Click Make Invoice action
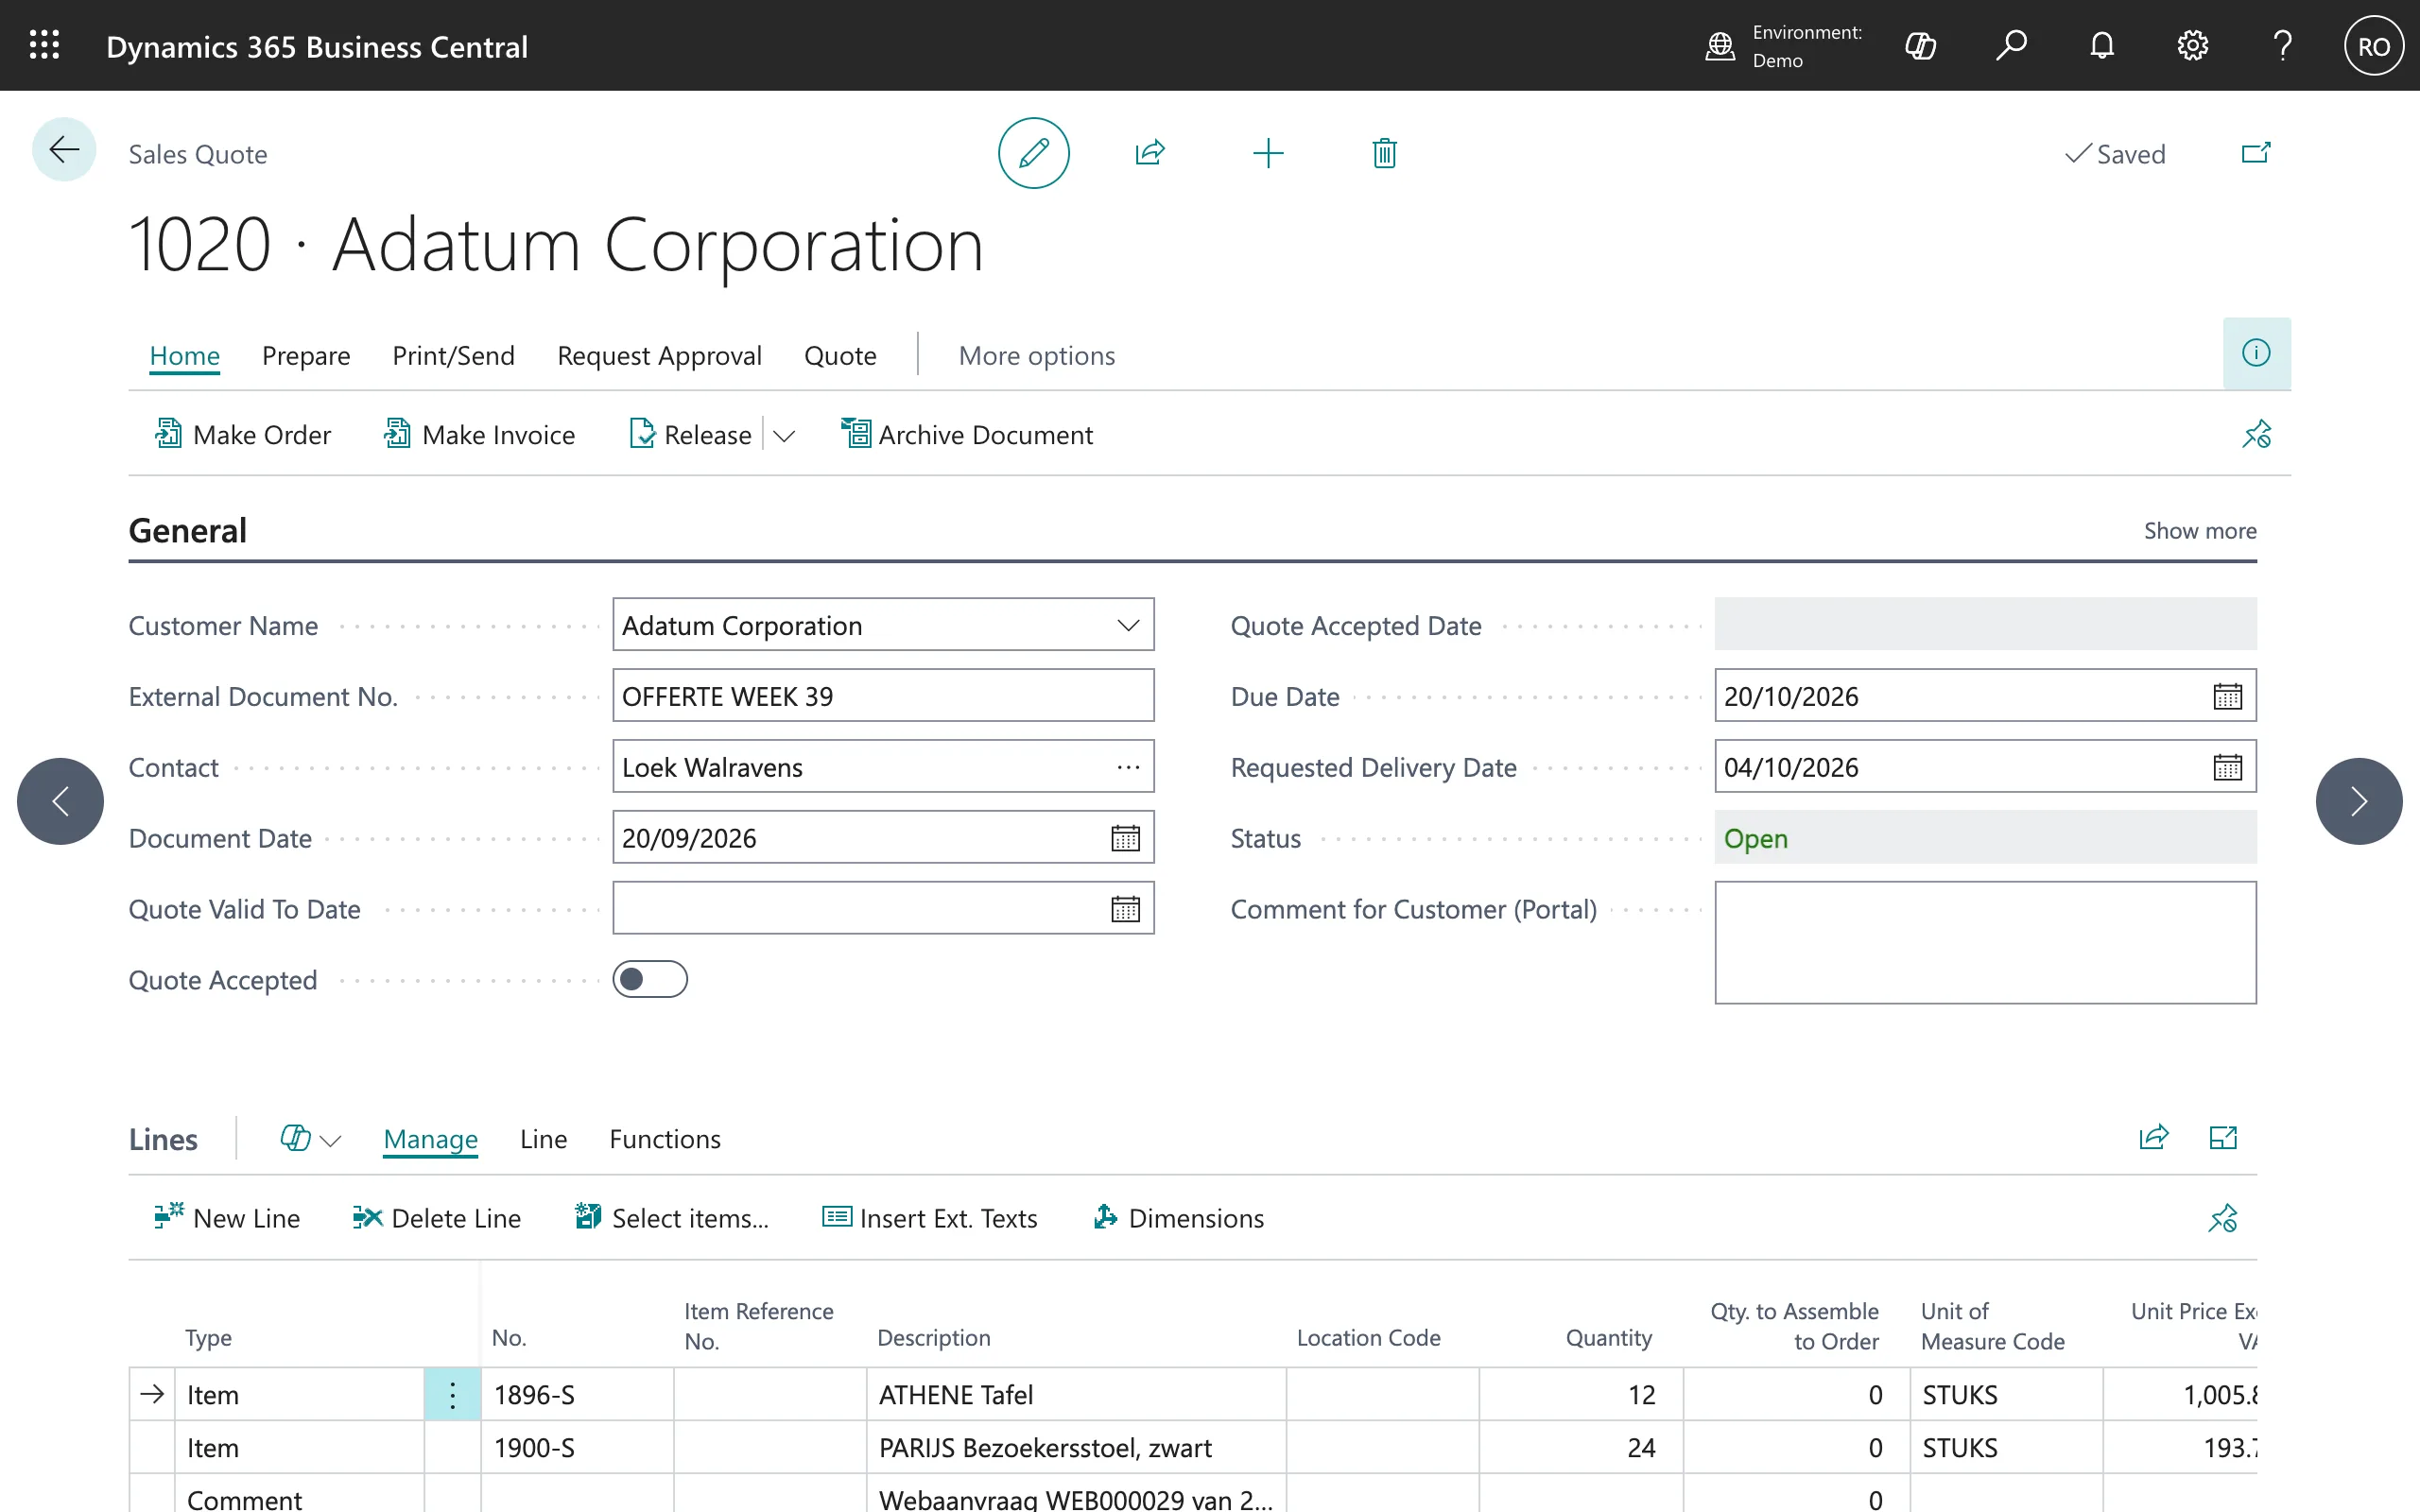Image resolution: width=2420 pixels, height=1512 pixels. 479,435
